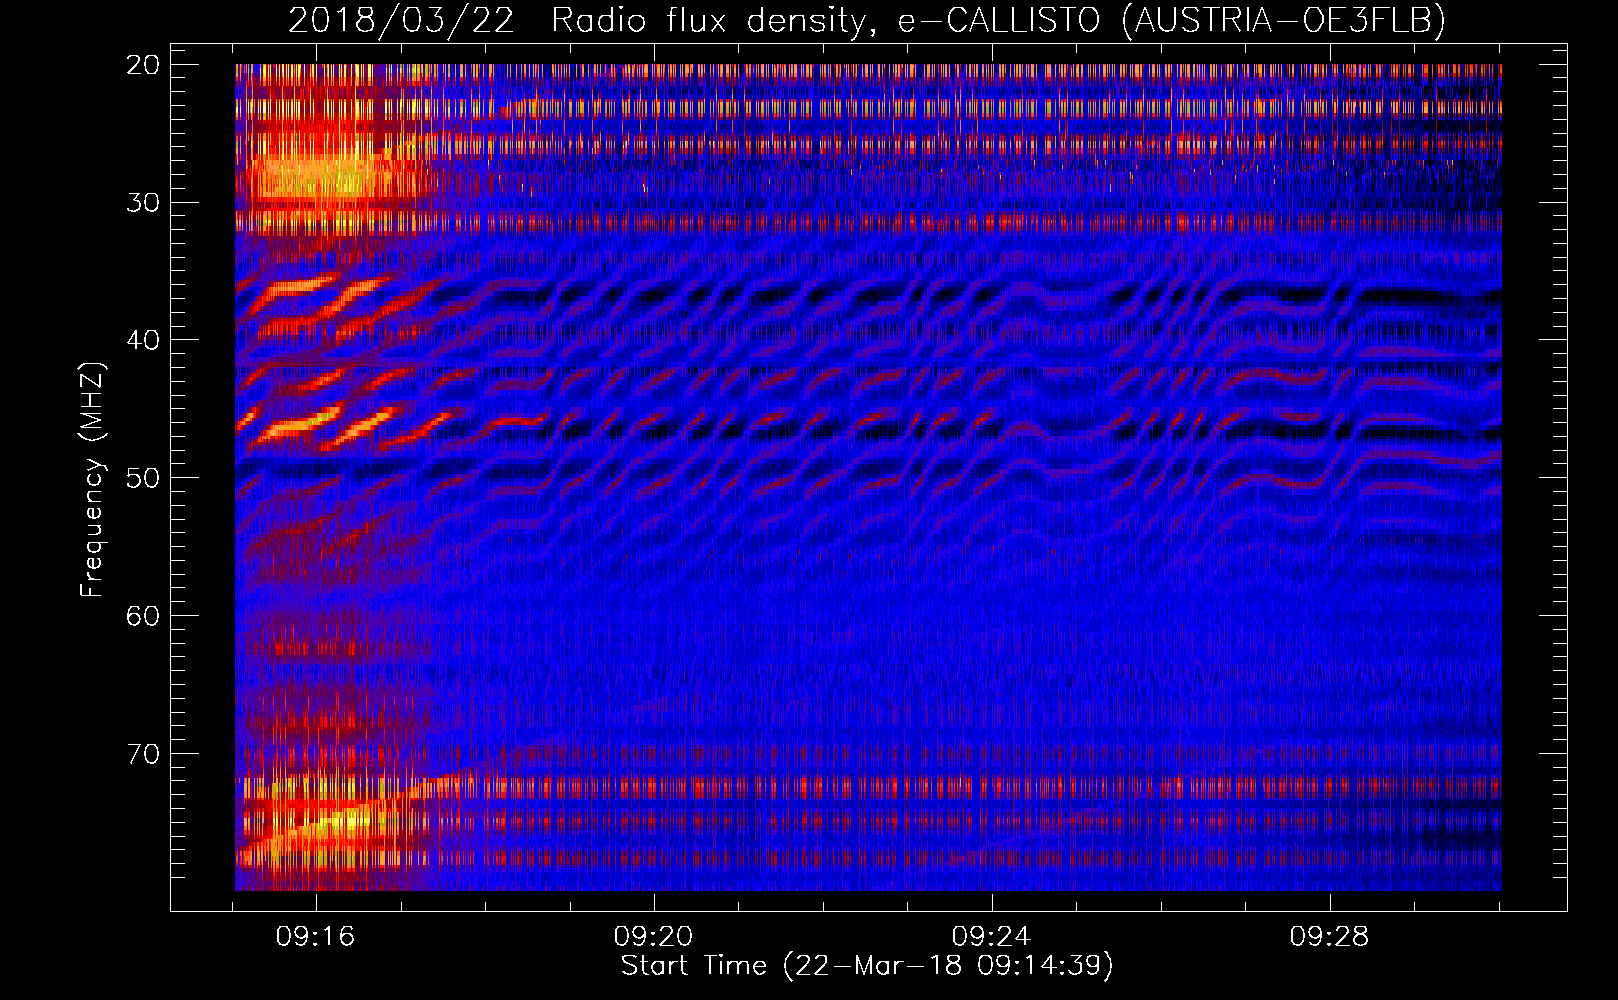Click the '70' frequency tick label
Screen dimensions: 1618x1000
pyautogui.click(x=143, y=754)
